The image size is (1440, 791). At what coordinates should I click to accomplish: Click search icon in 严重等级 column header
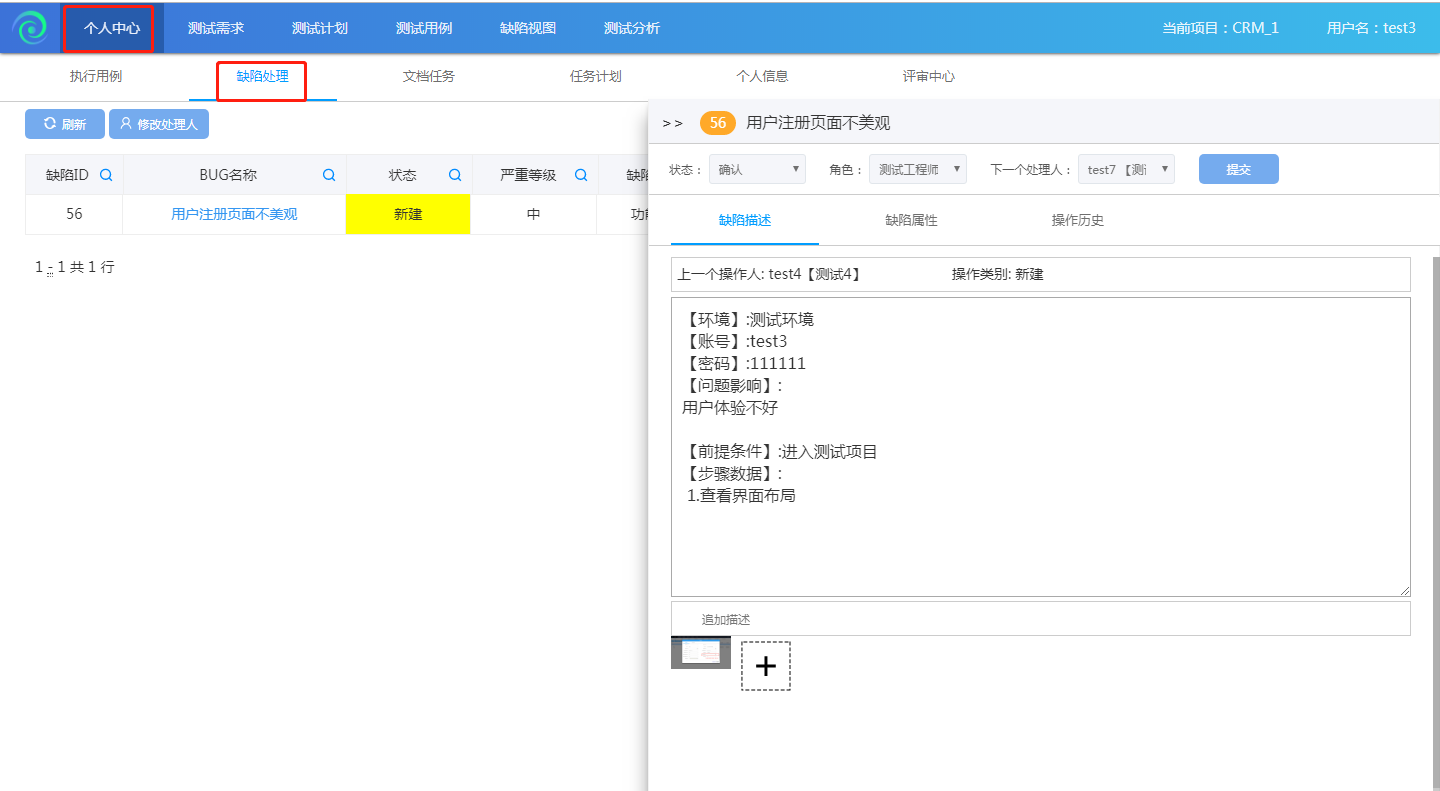click(581, 175)
